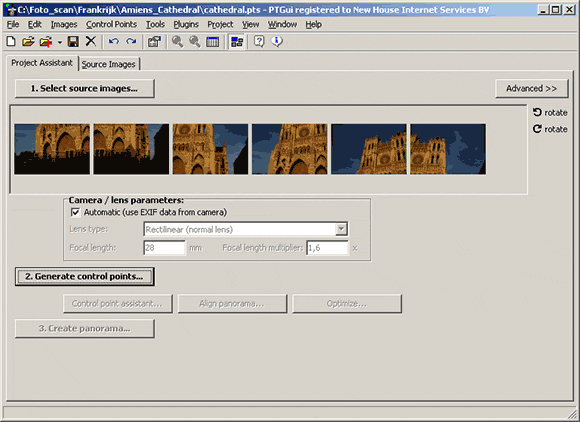Switch to the Source Images tab
Image resolution: width=580 pixels, height=422 pixels.
click(x=109, y=64)
